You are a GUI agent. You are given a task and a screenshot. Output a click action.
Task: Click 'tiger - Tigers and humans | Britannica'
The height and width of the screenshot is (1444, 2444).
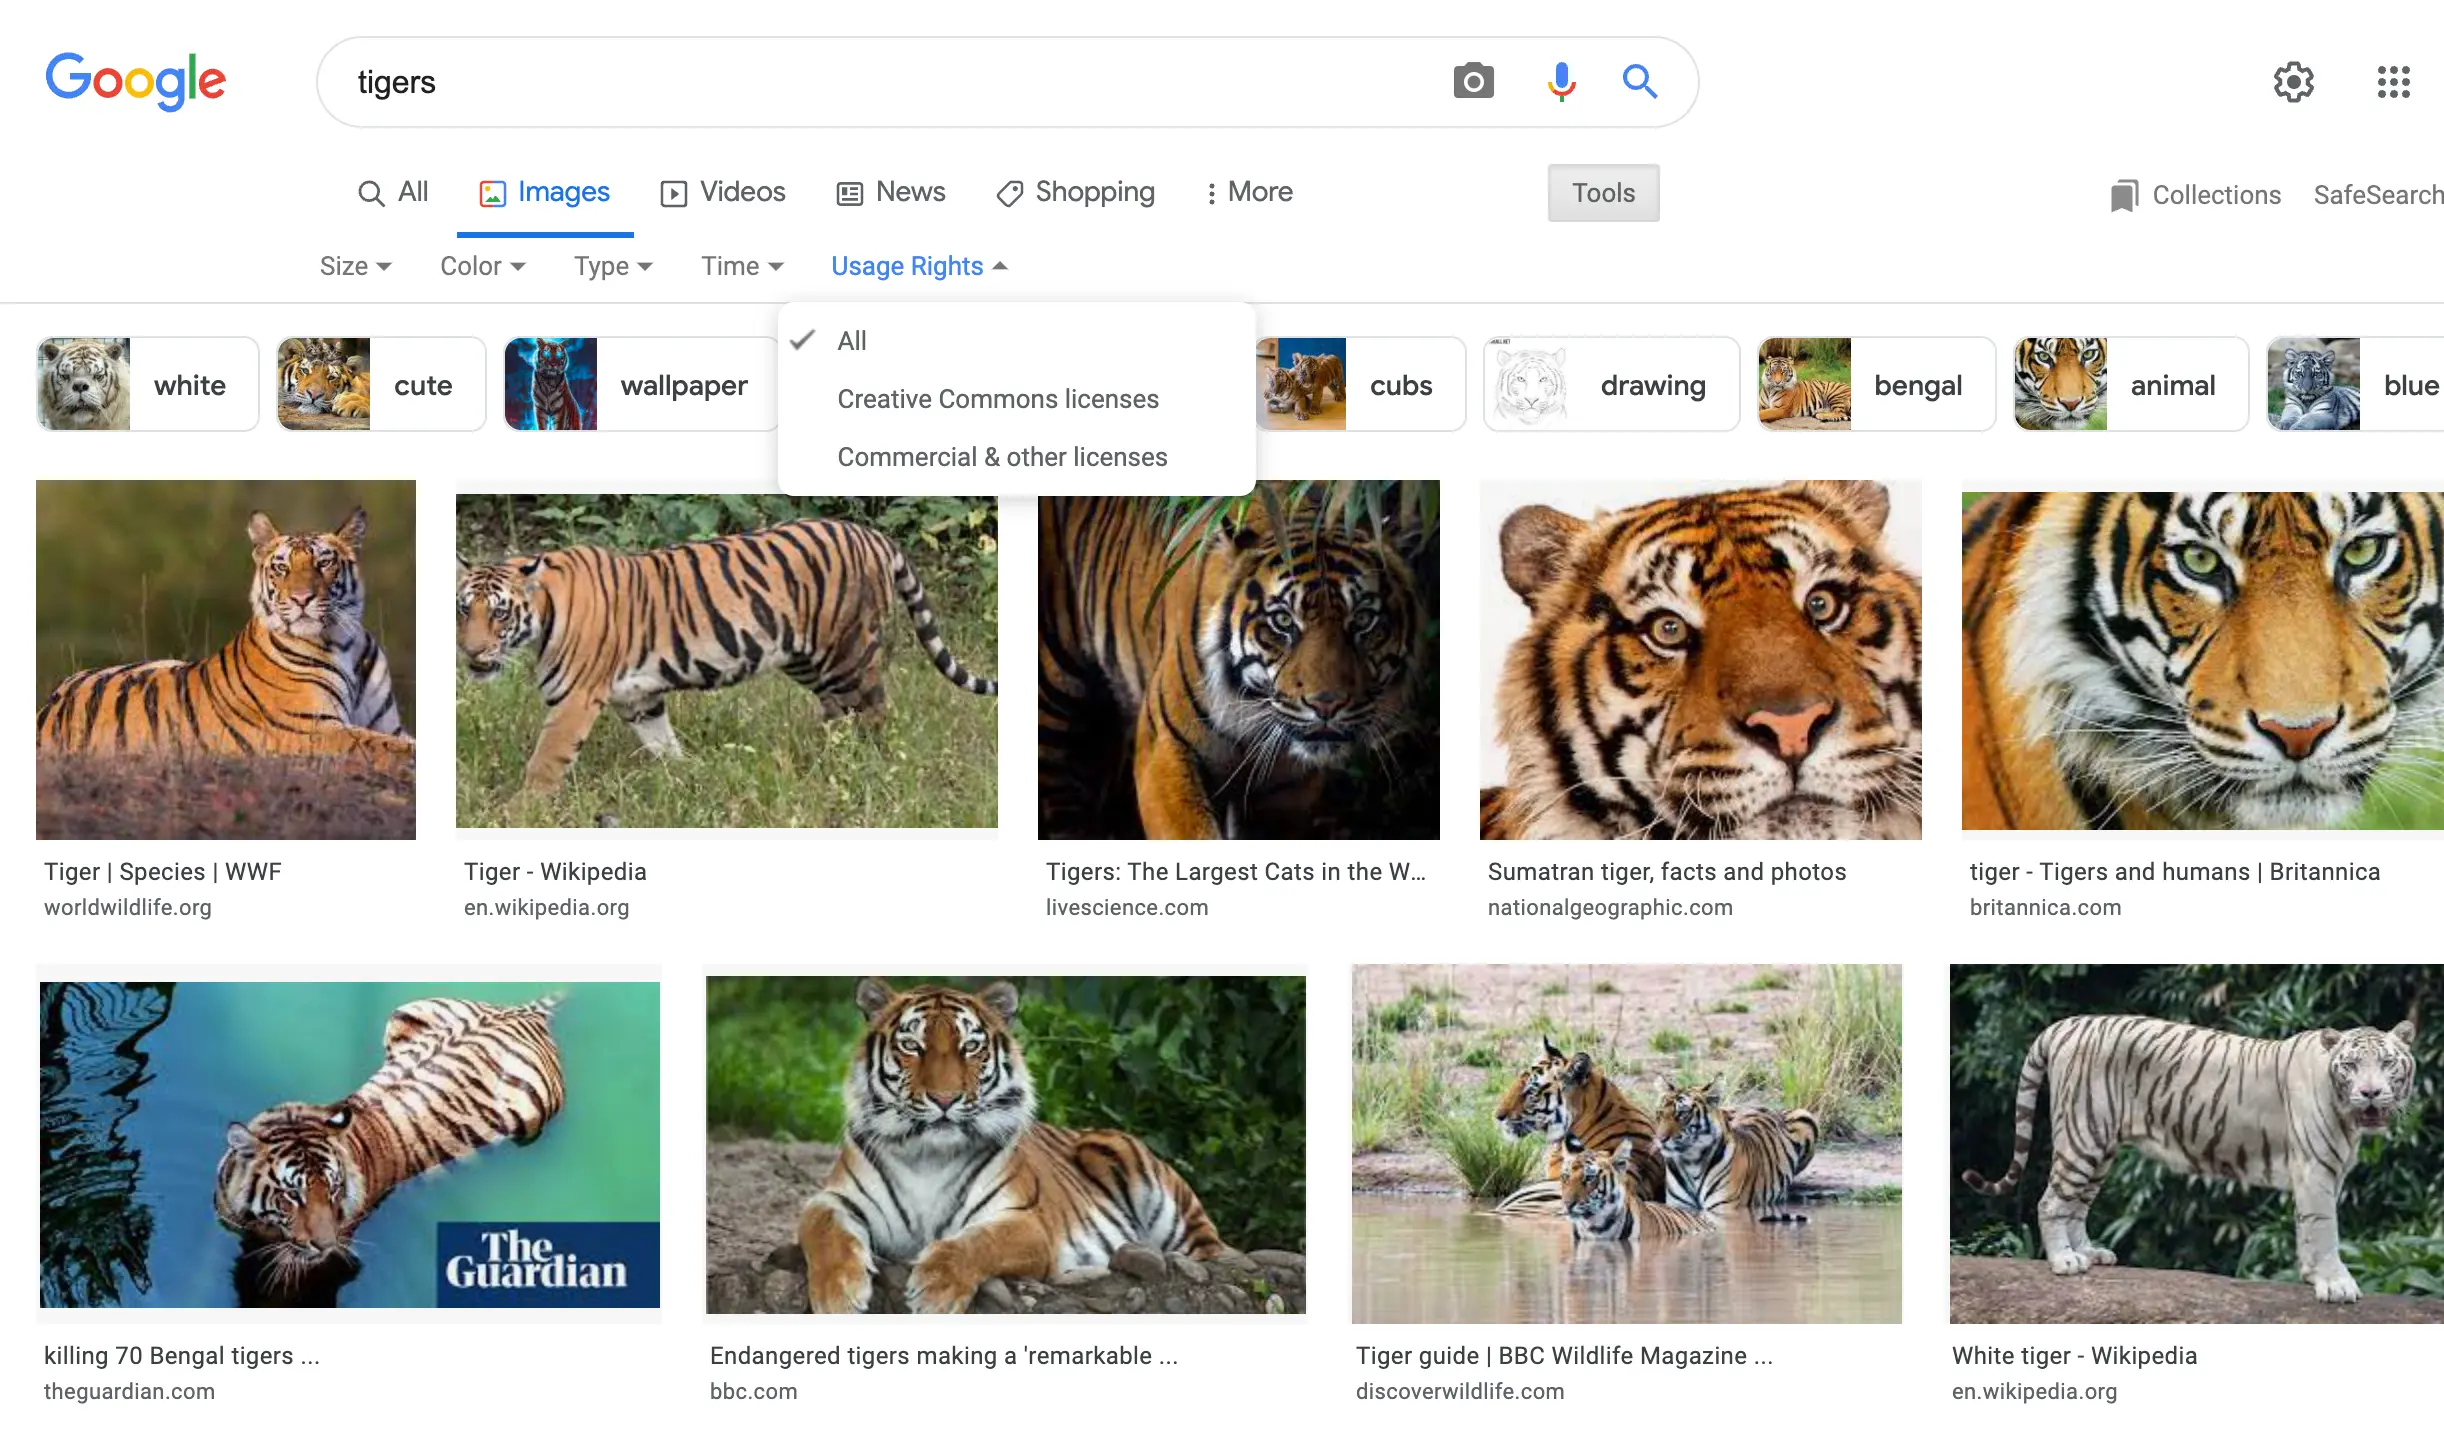(x=2175, y=872)
